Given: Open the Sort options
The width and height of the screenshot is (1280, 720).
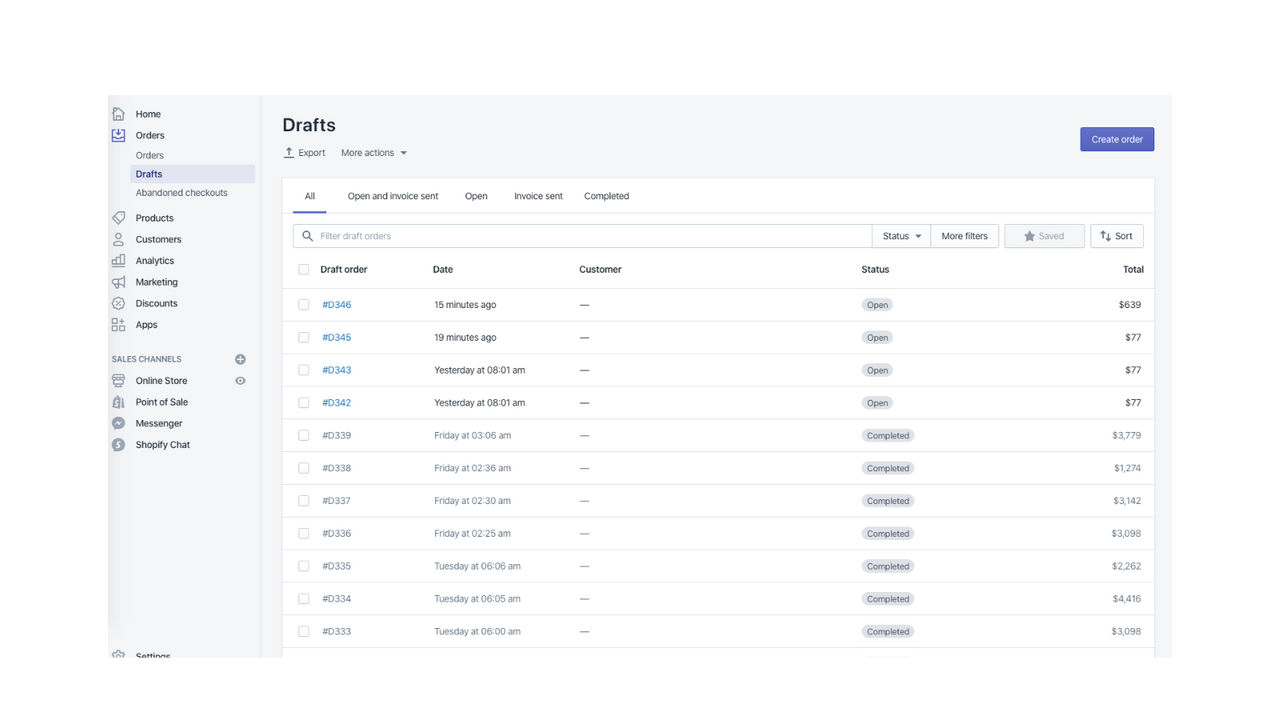Looking at the screenshot, I should click(1116, 235).
